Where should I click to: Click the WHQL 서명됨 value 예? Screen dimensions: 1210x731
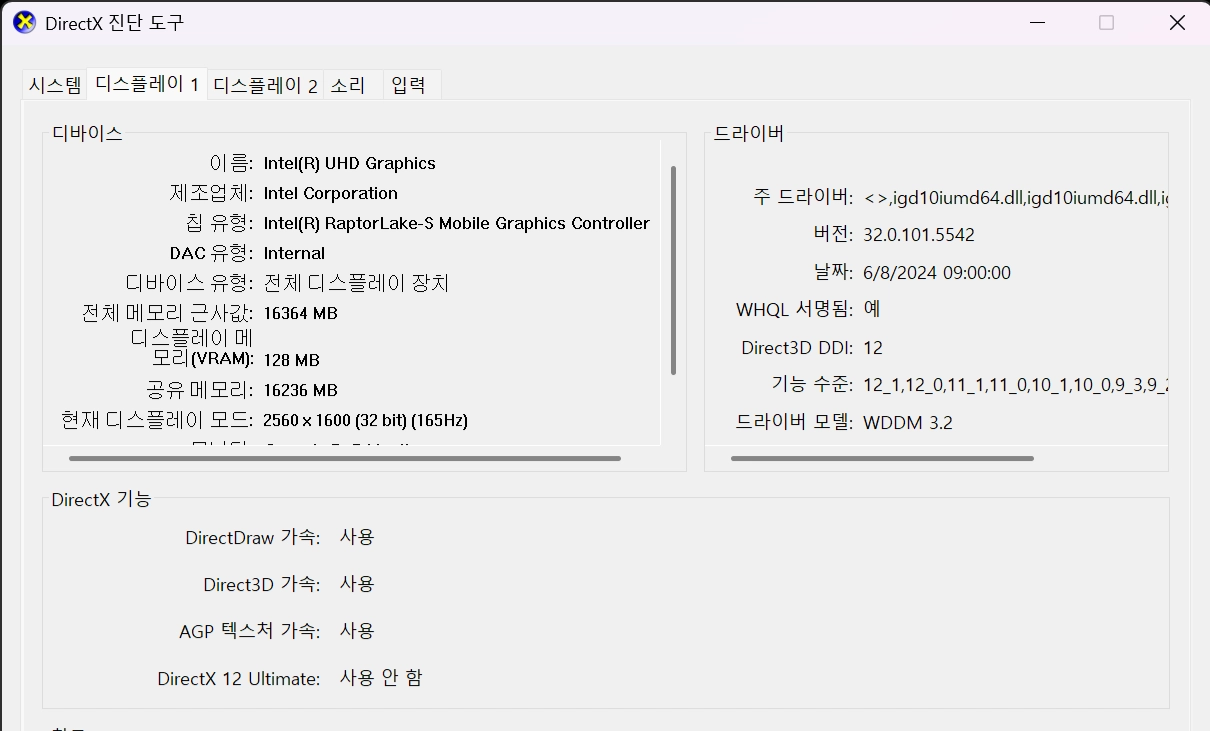coord(872,309)
